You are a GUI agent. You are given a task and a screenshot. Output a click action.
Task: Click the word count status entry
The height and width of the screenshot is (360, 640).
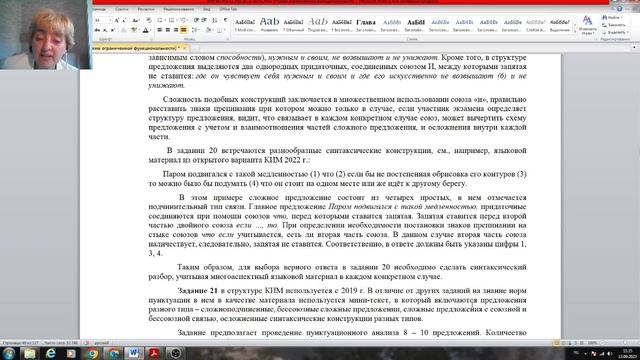61,343
